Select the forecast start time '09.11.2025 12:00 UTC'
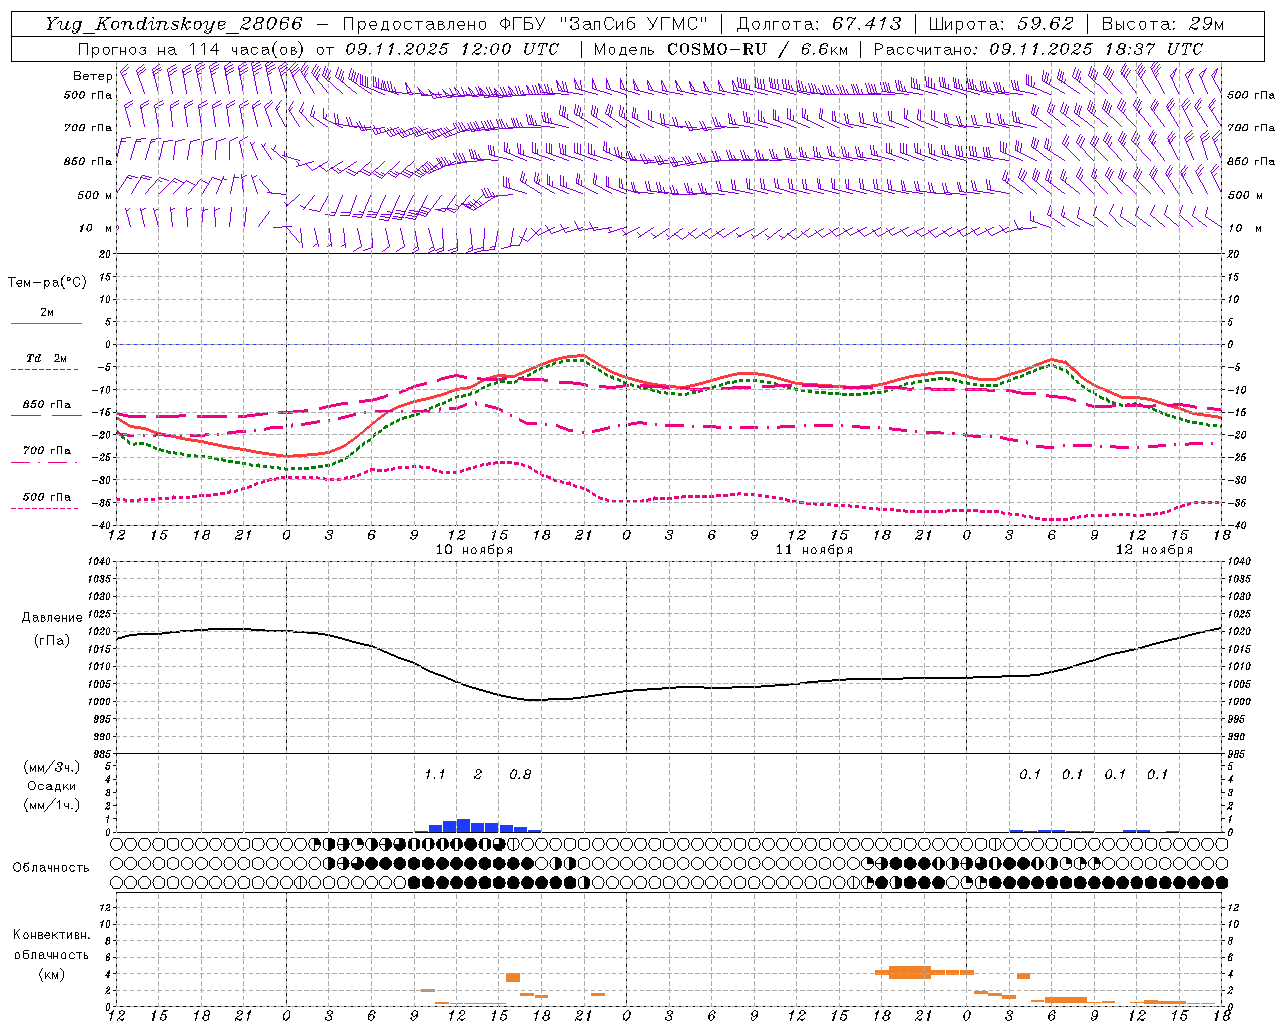1280x1024 pixels. pos(452,49)
